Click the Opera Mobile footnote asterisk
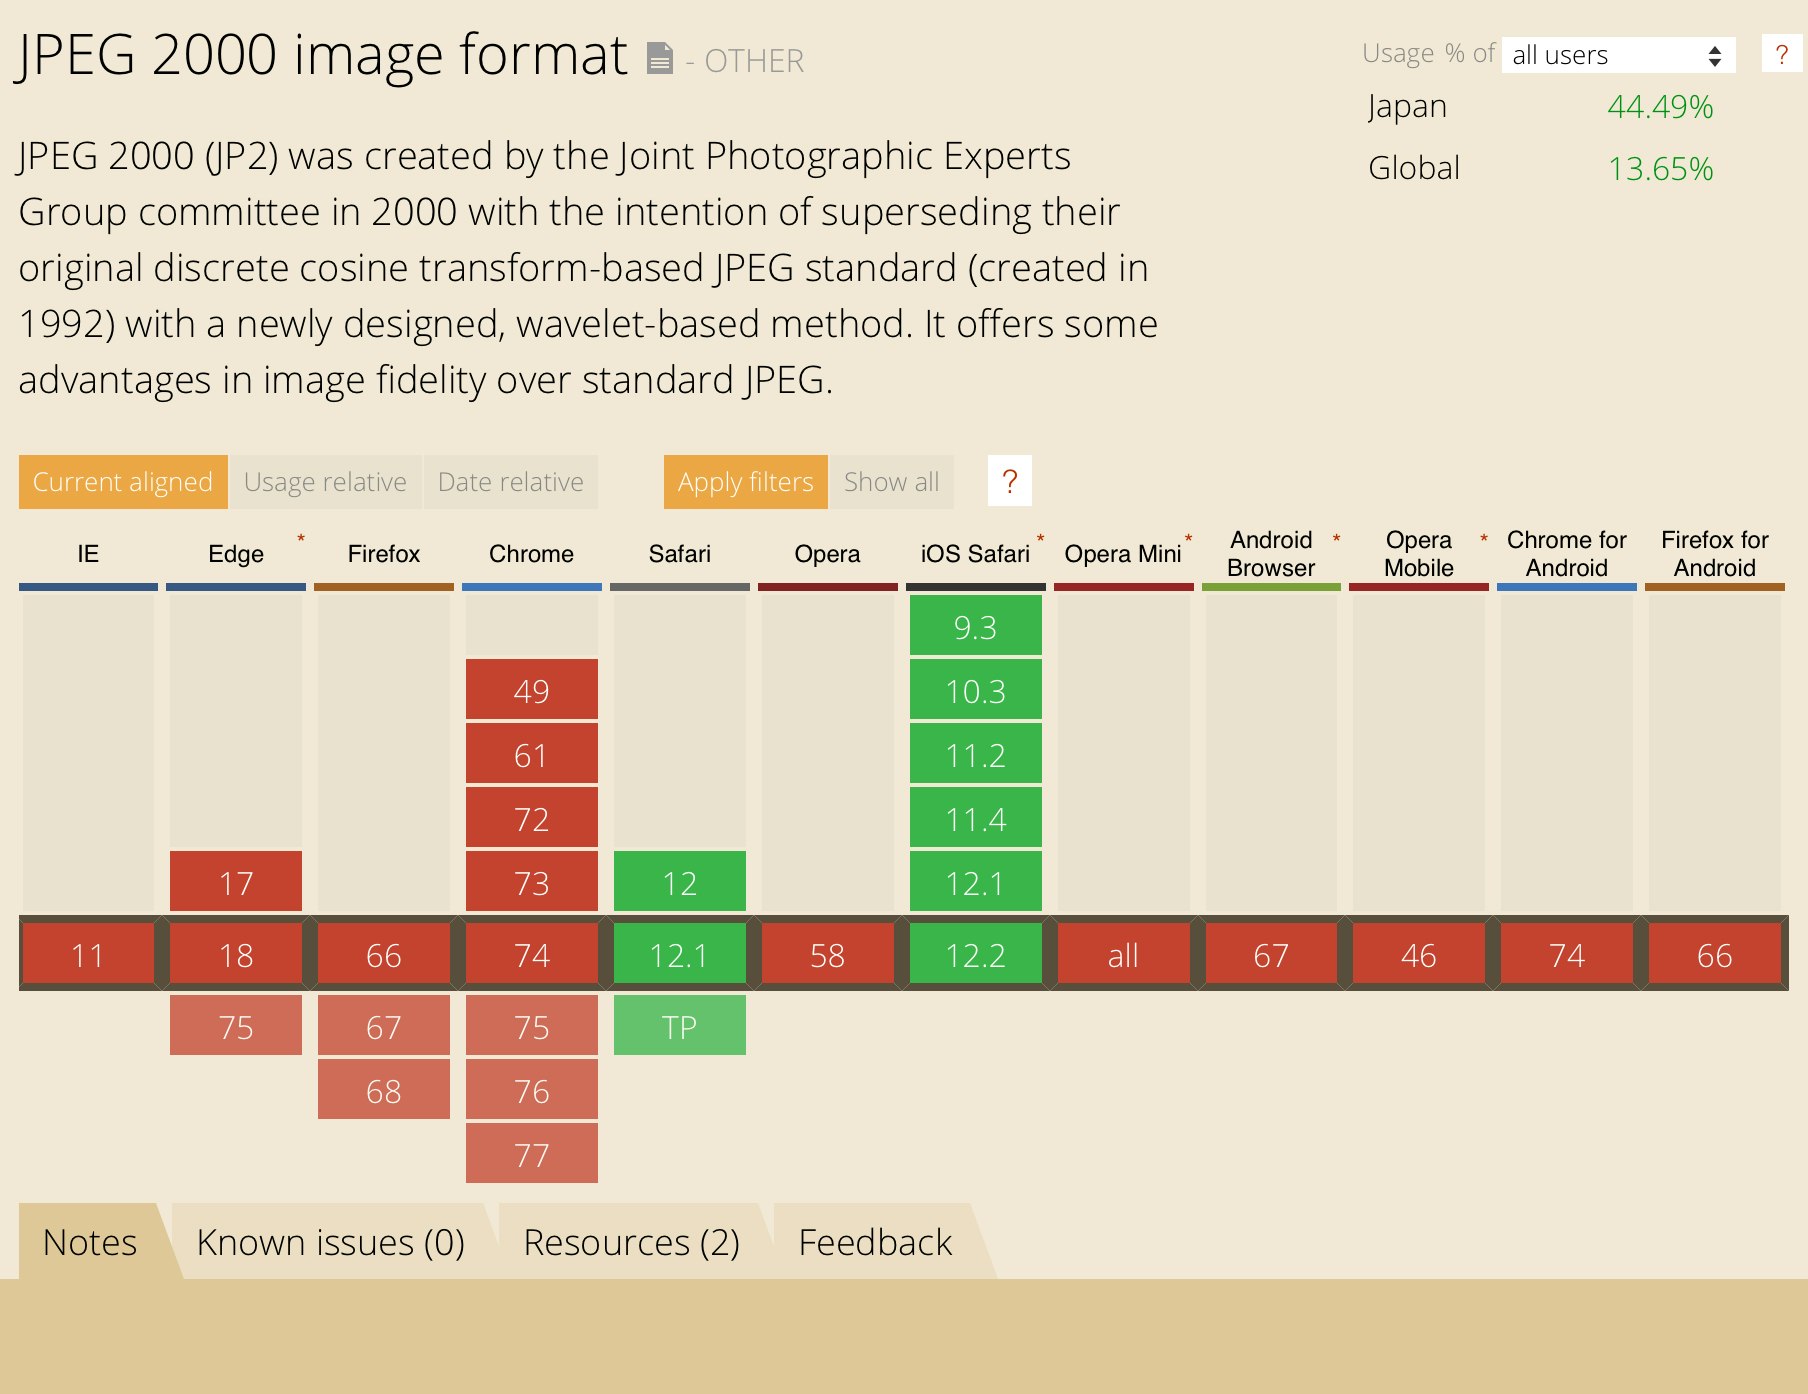1808x1394 pixels. pos(1484,539)
